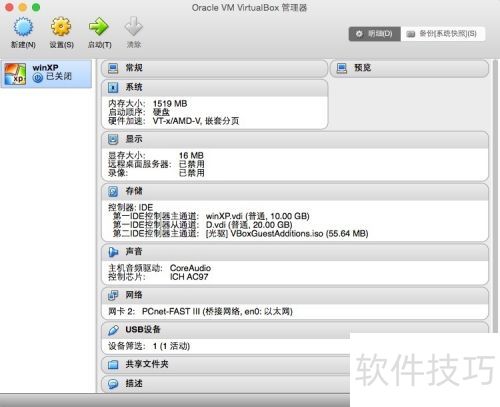This screenshot has width=500, height=407.
Task: Expand the 描述 description section
Action: click(x=226, y=384)
